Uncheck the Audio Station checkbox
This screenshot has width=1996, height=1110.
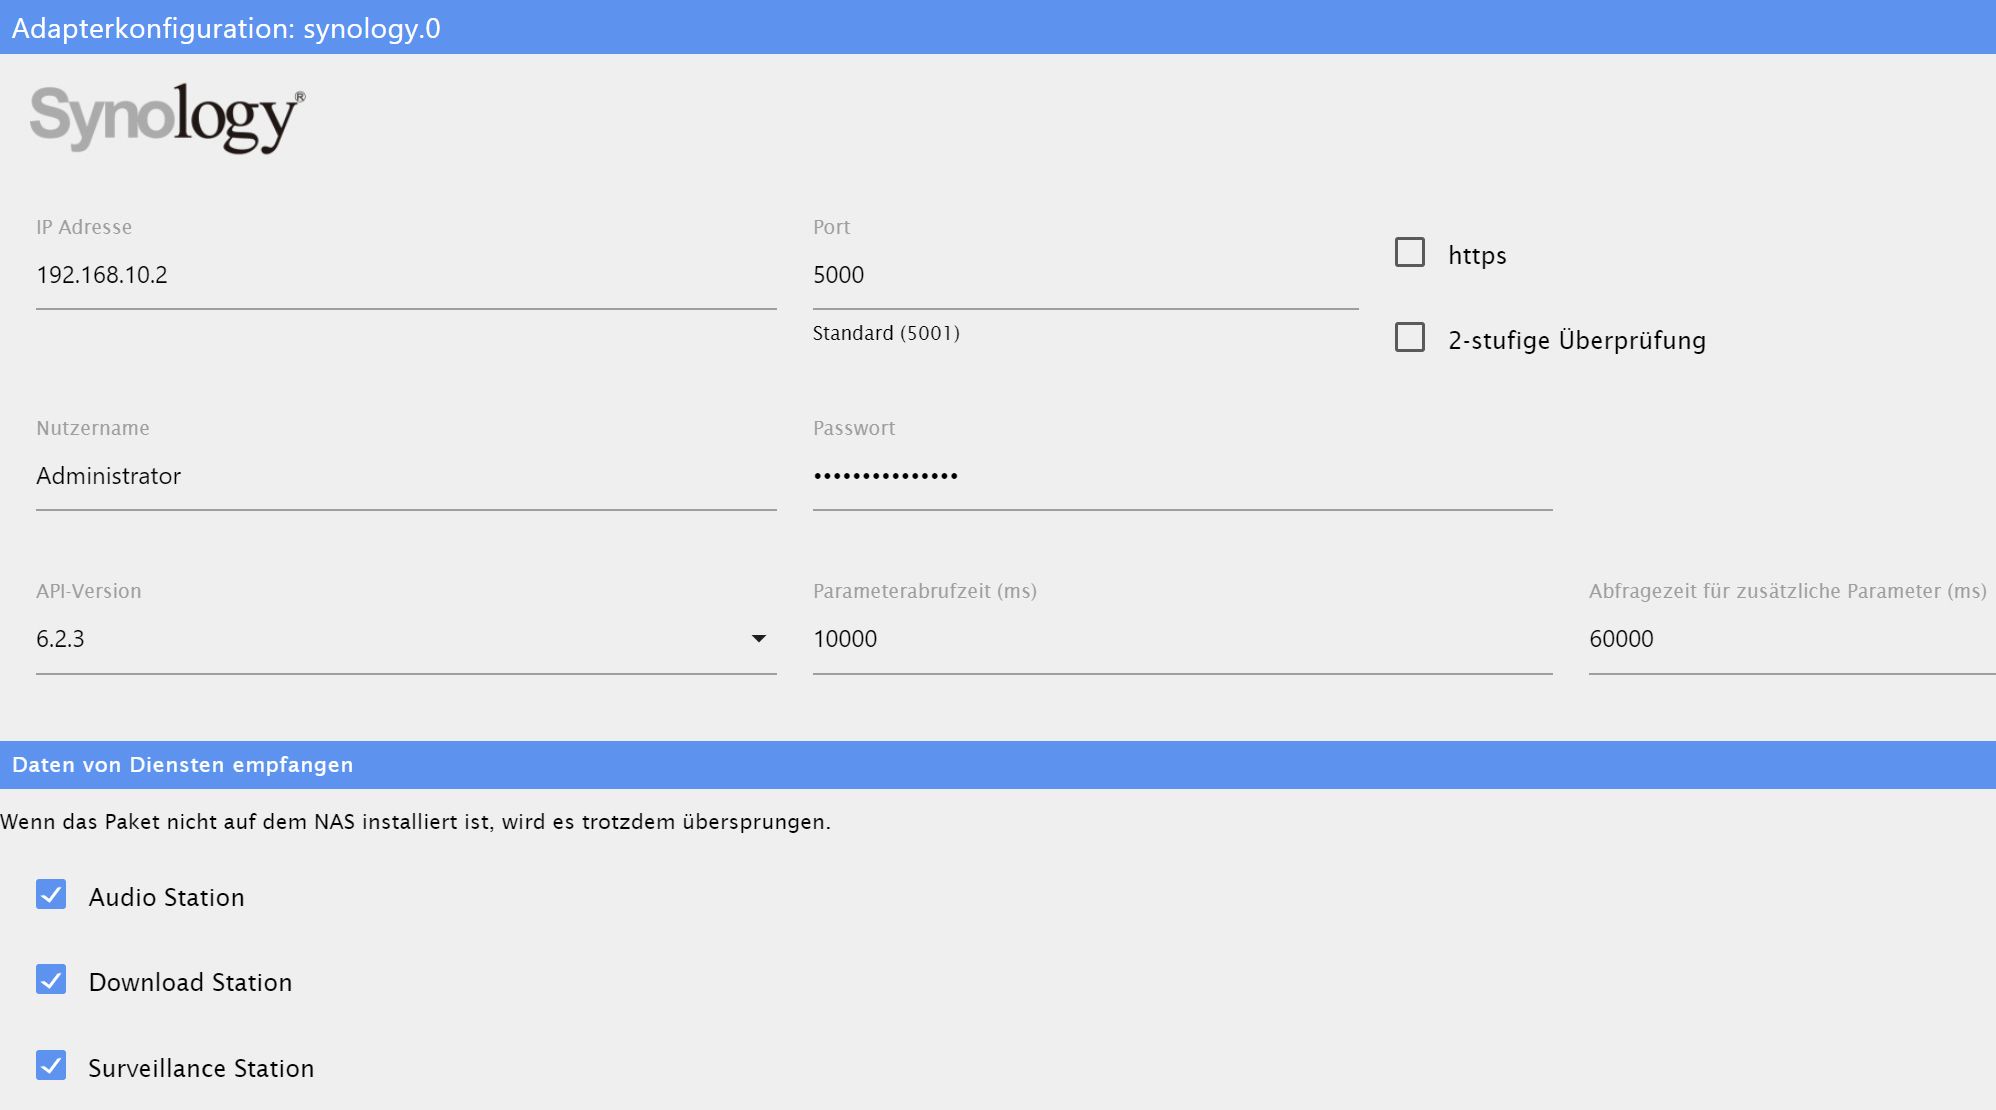click(x=51, y=894)
